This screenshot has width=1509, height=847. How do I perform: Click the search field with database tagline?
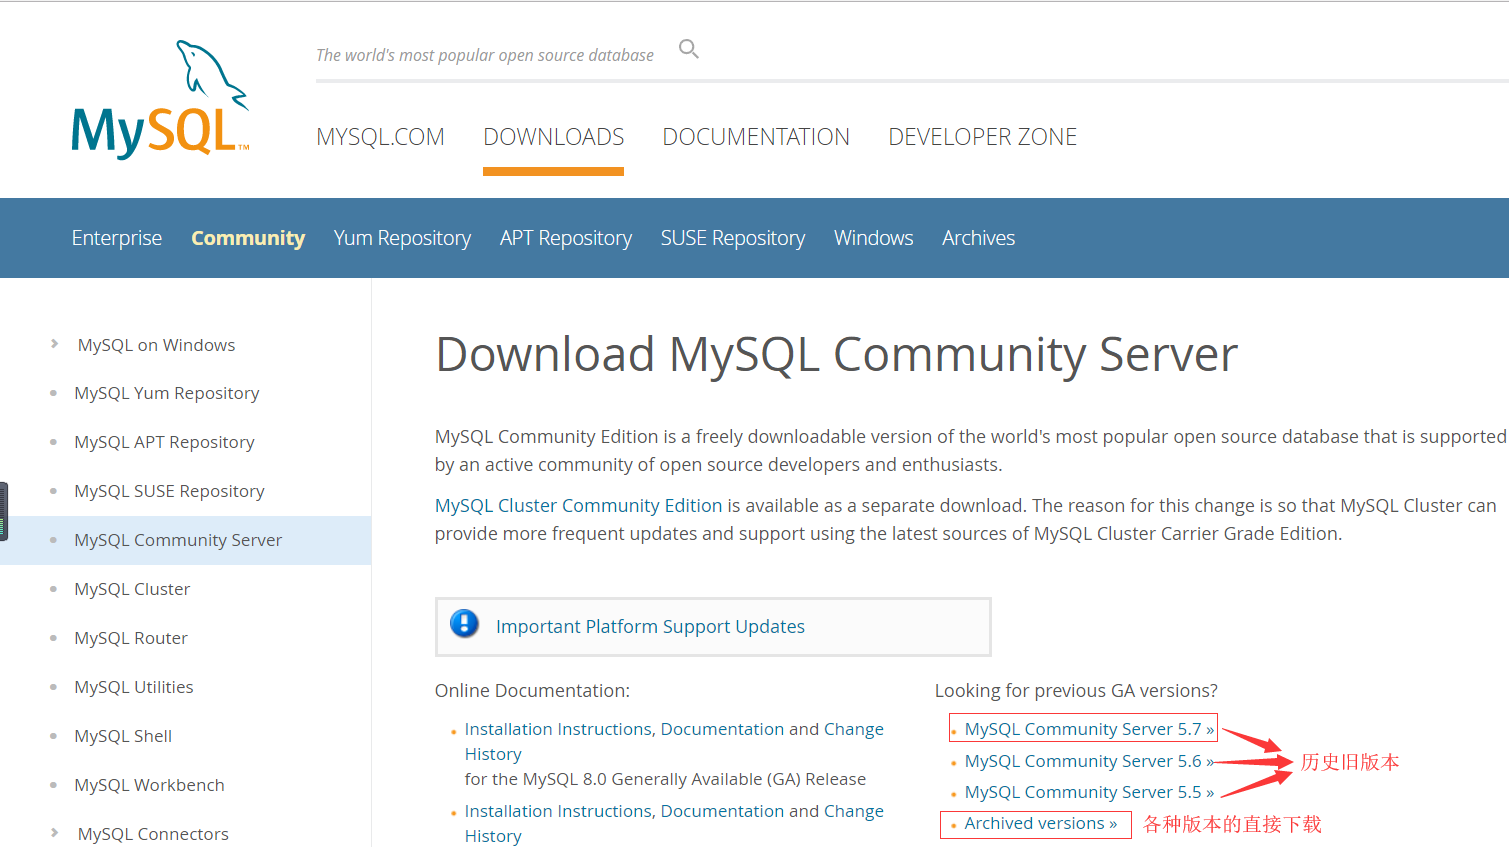485,55
